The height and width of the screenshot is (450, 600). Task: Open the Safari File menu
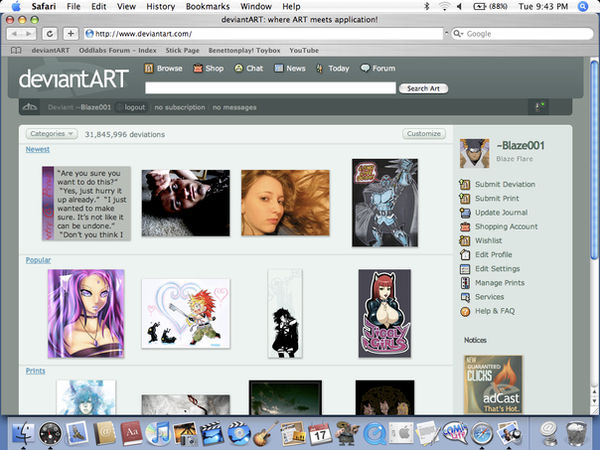point(73,7)
